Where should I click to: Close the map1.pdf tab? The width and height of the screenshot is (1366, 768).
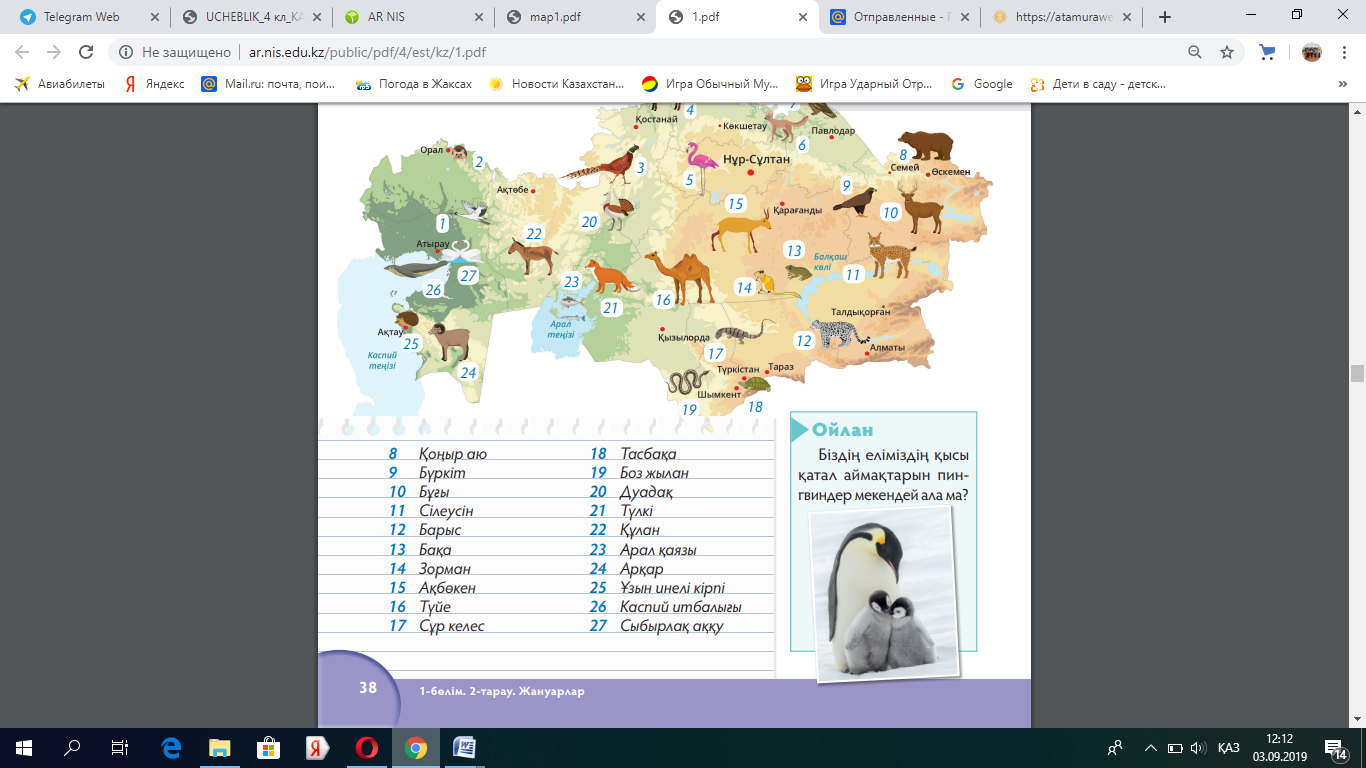click(639, 17)
